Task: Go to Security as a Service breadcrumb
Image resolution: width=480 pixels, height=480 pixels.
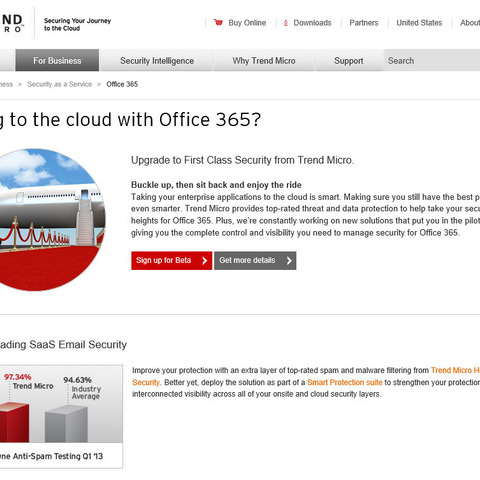Action: (x=59, y=84)
